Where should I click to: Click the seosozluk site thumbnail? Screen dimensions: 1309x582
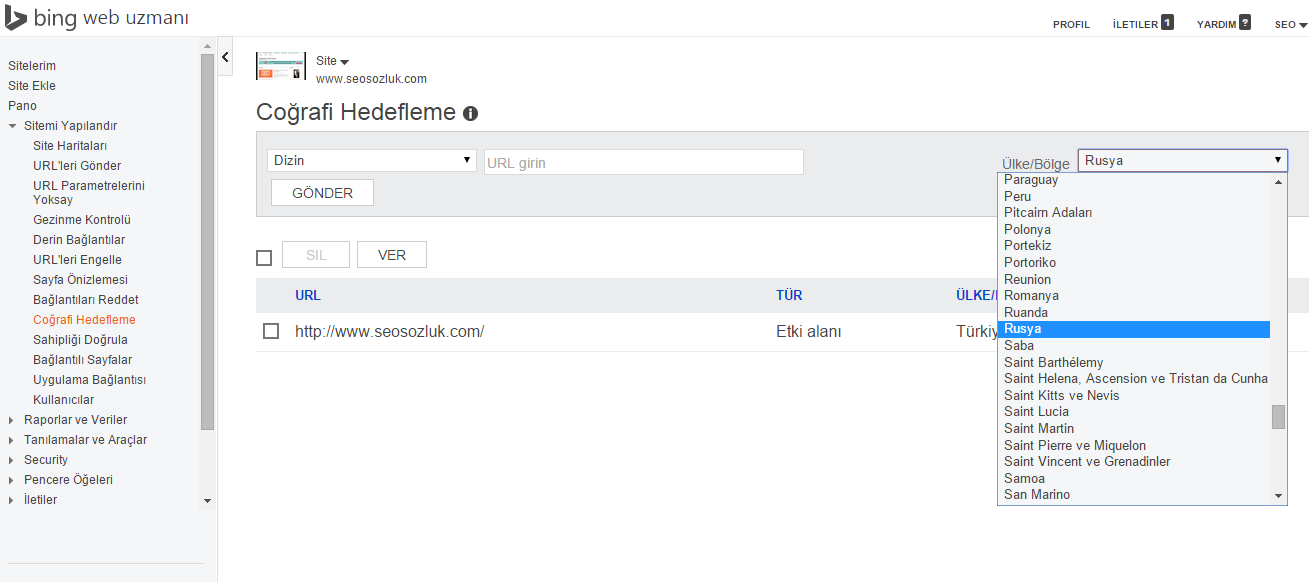click(281, 66)
